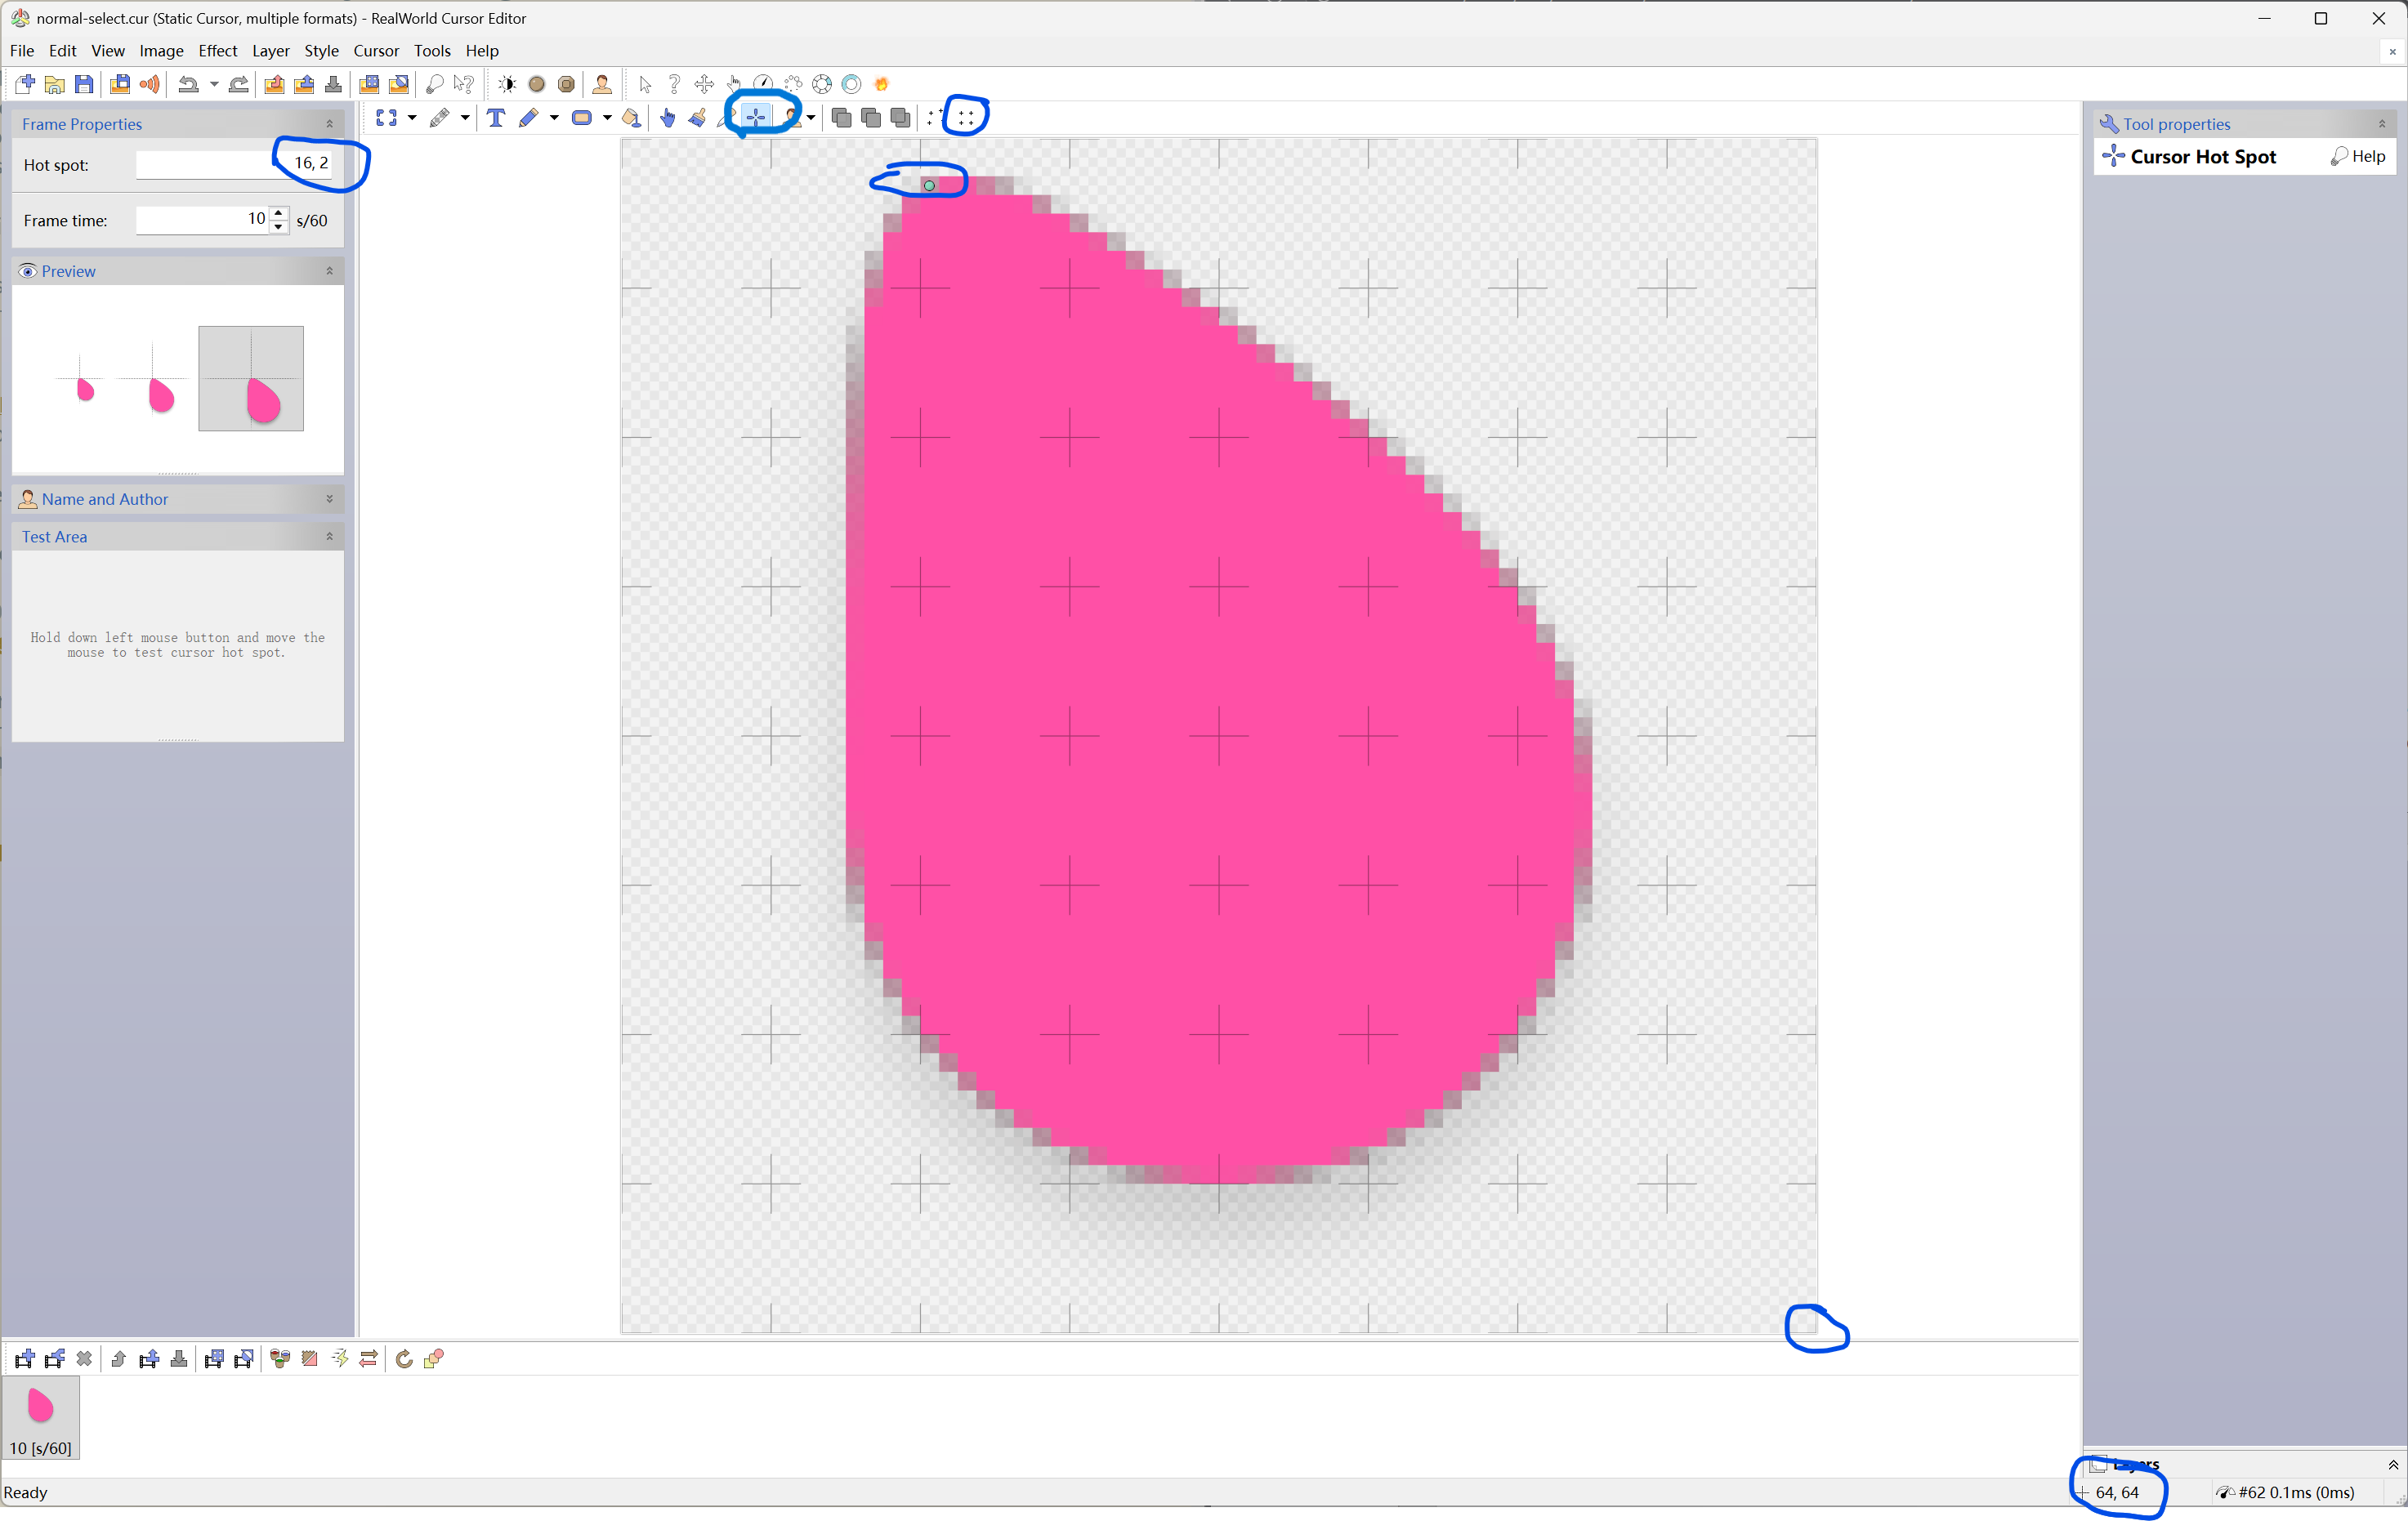Open the Undo history dropdown arrow
This screenshot has width=2408, height=1521.
[214, 85]
